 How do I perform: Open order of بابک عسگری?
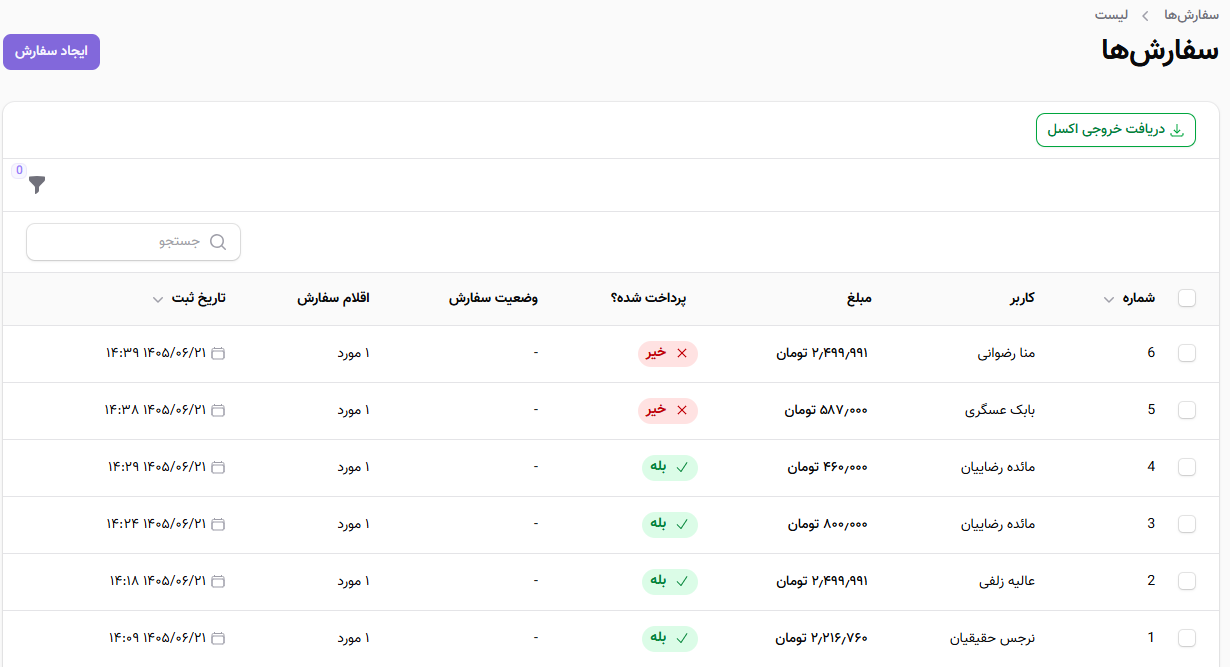click(1000, 410)
